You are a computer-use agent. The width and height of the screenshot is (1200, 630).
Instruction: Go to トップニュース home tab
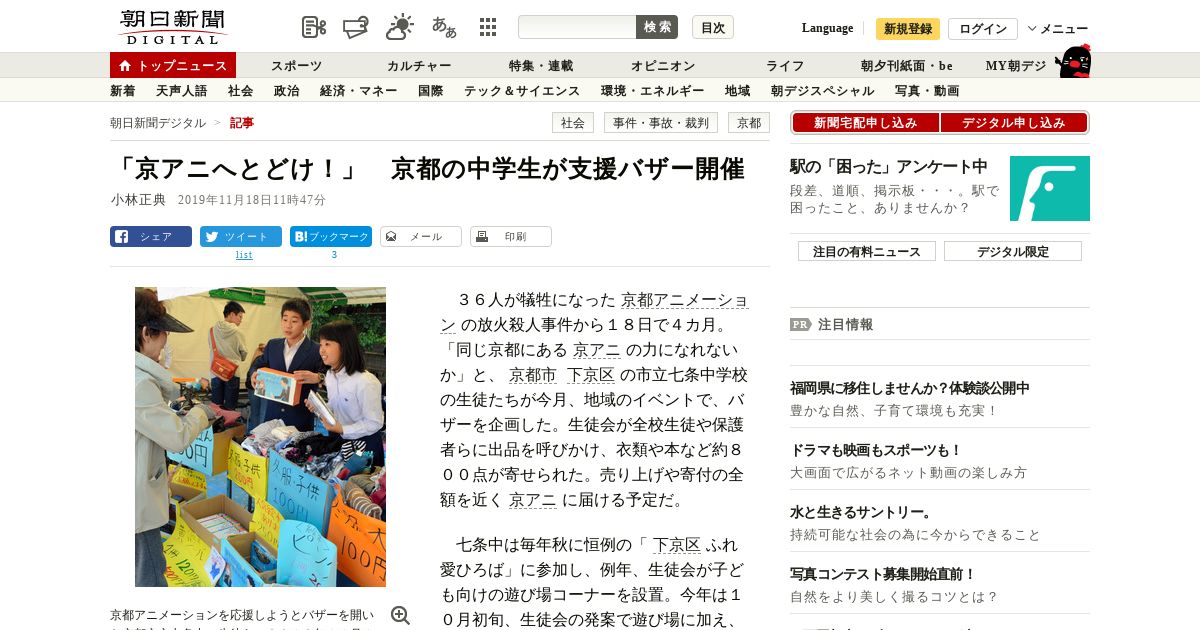[173, 65]
